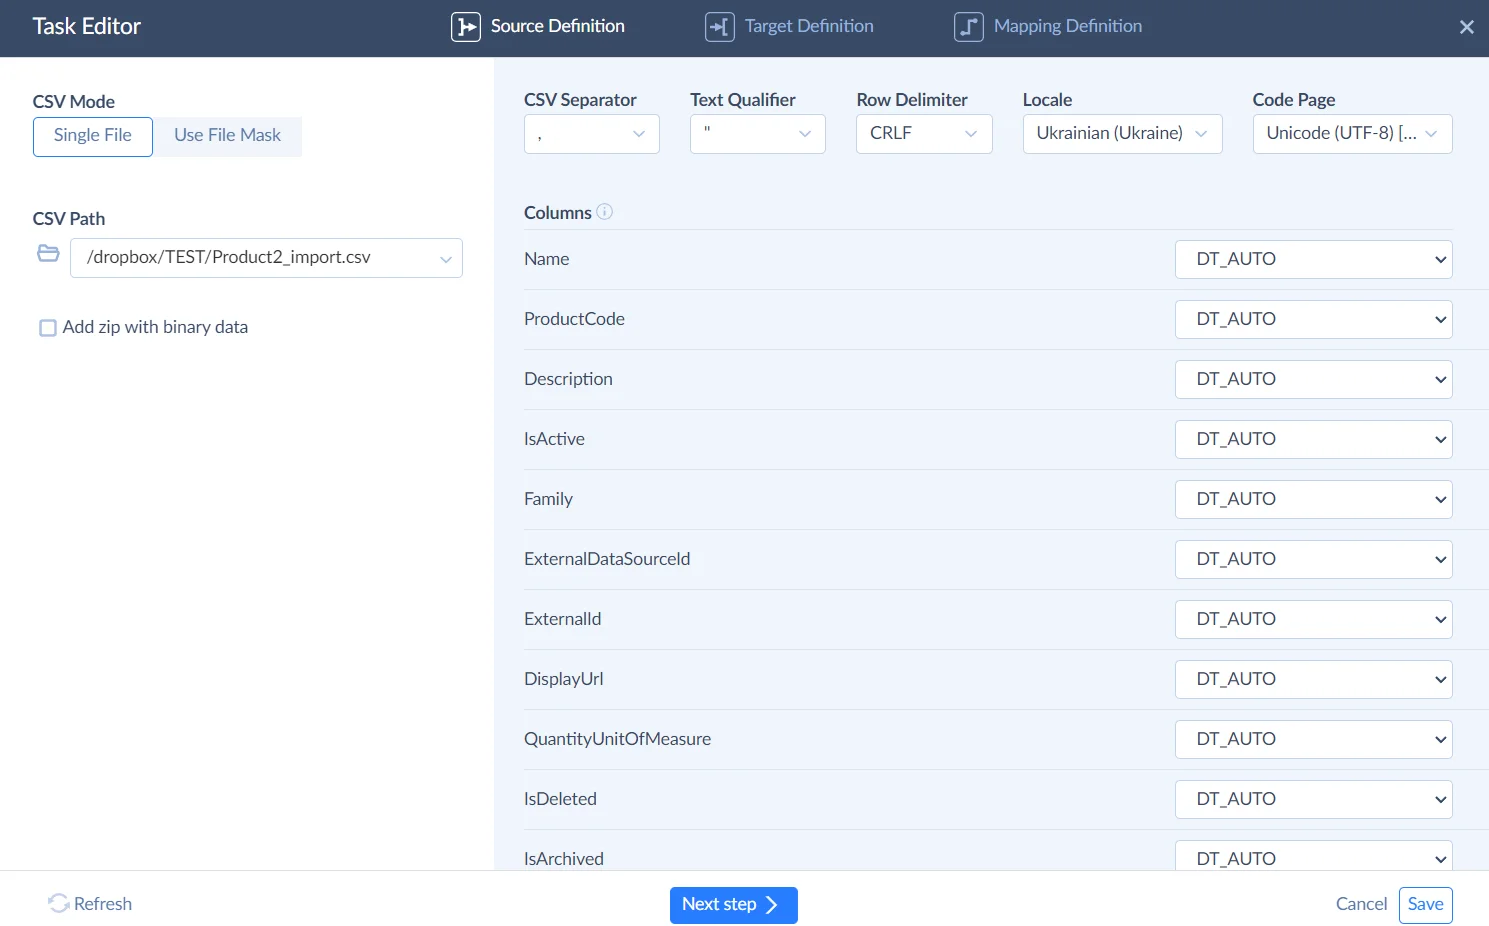Switch to the Target Definition tab
The height and width of the screenshot is (926, 1489).
(789, 26)
